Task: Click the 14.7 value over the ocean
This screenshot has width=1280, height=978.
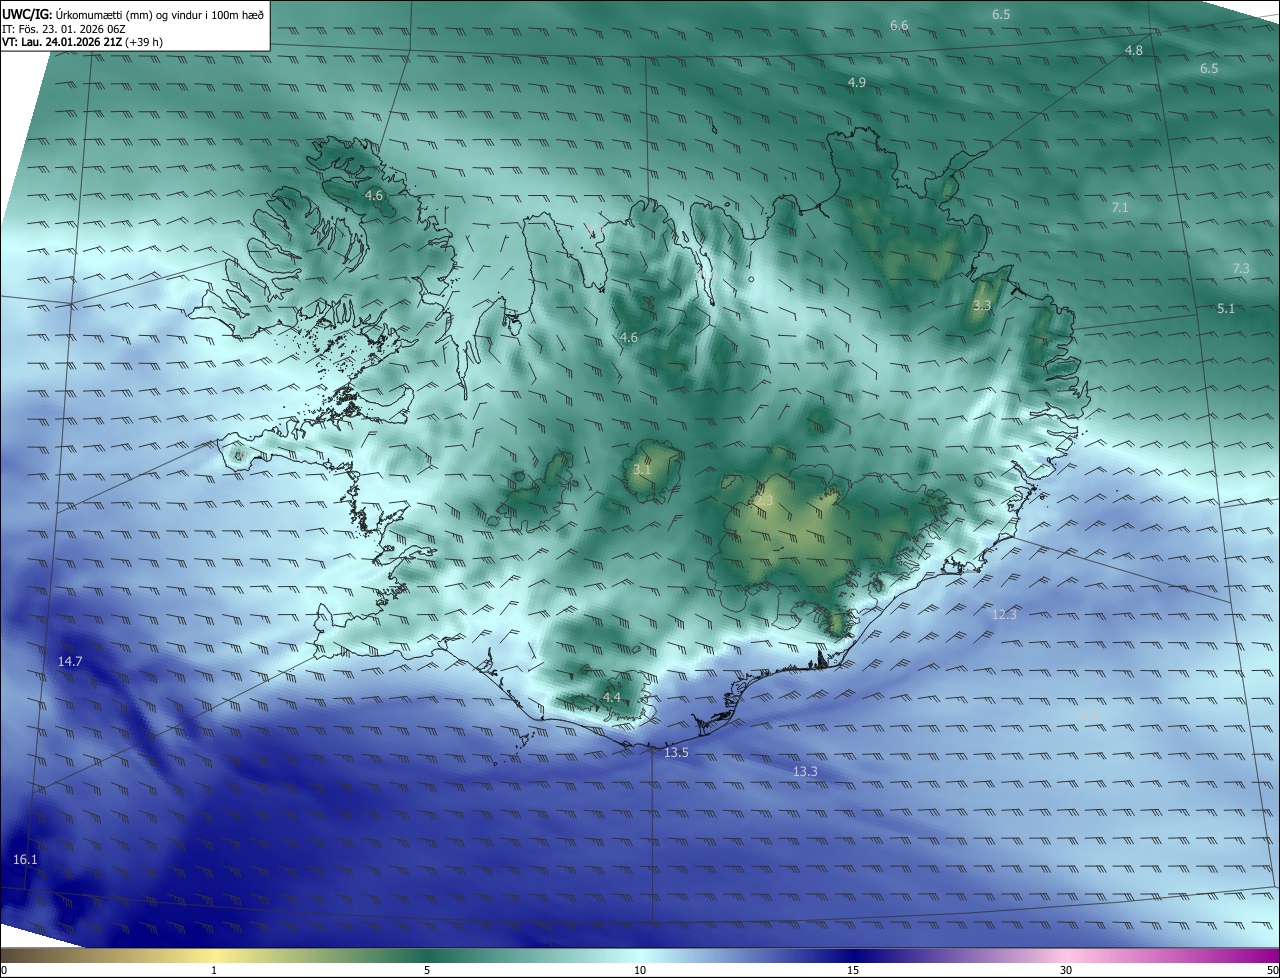Action: [70, 662]
